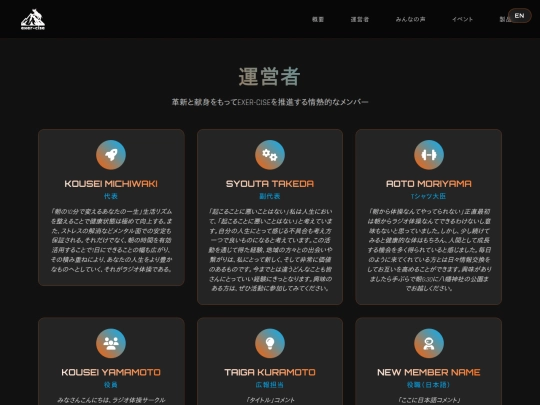Image resolution: width=540 pixels, height=405 pixels.
Task: Switch language with the EN button
Action: coord(519,15)
